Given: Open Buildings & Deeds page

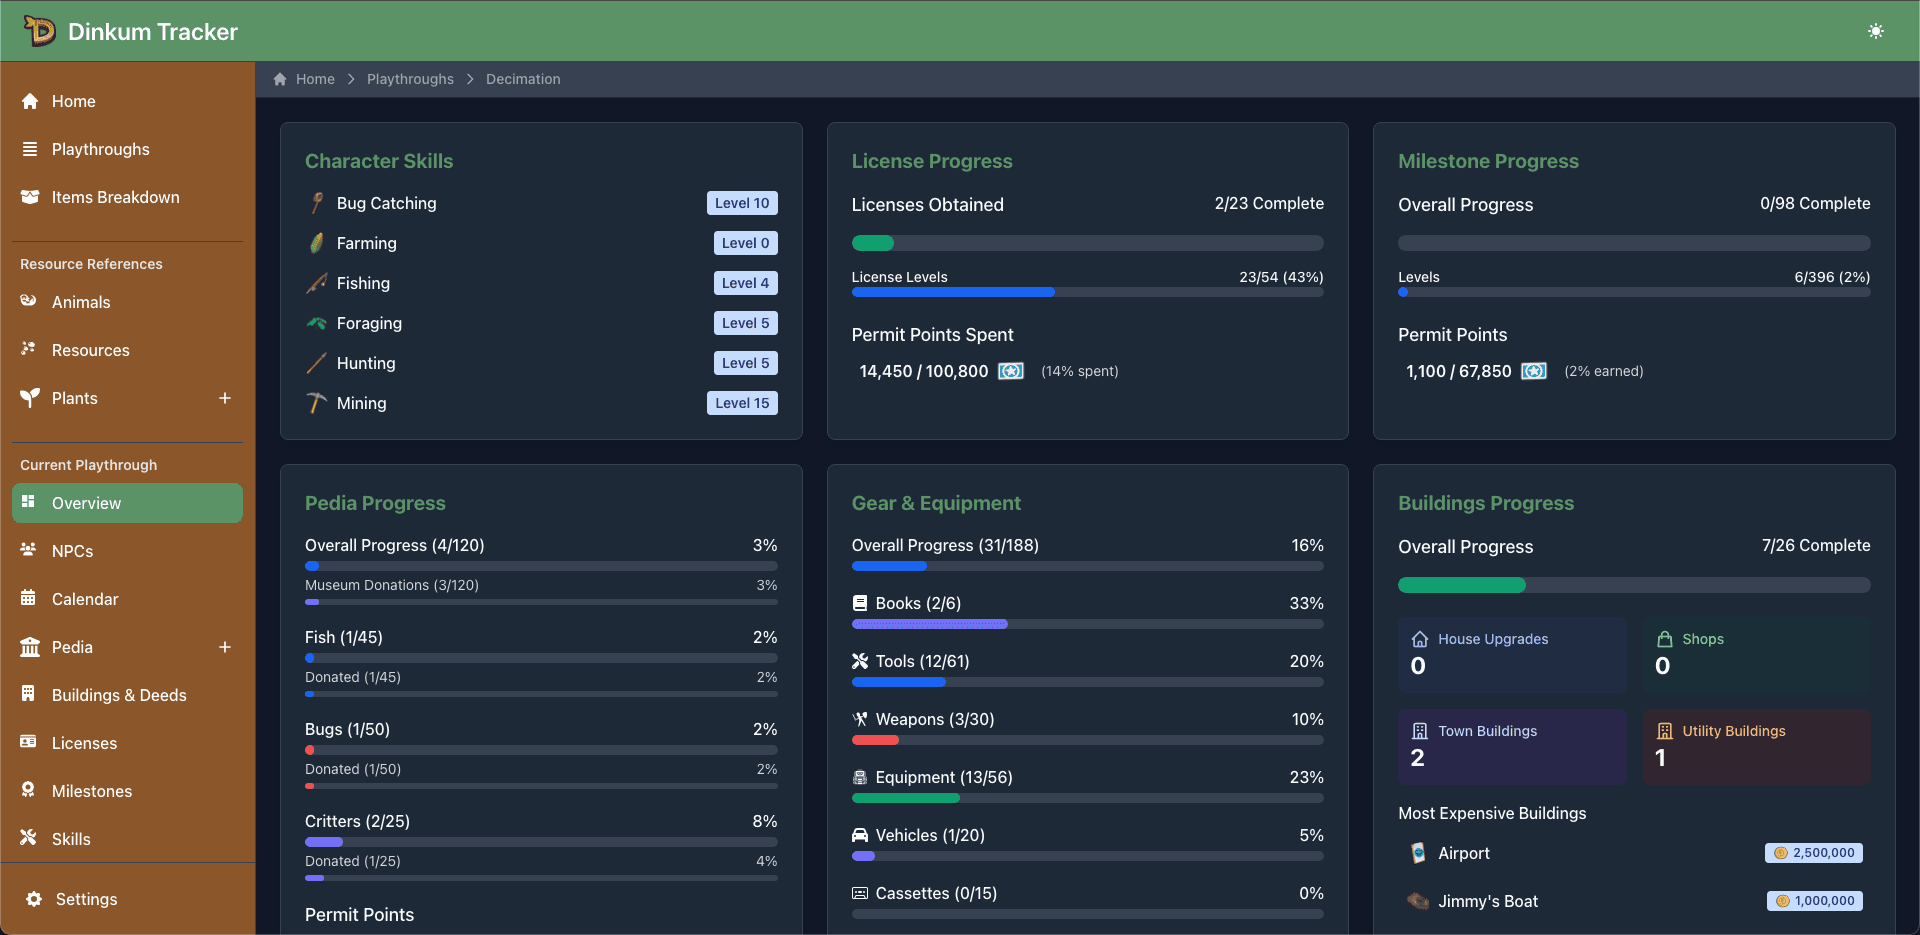Looking at the screenshot, I should click(118, 695).
